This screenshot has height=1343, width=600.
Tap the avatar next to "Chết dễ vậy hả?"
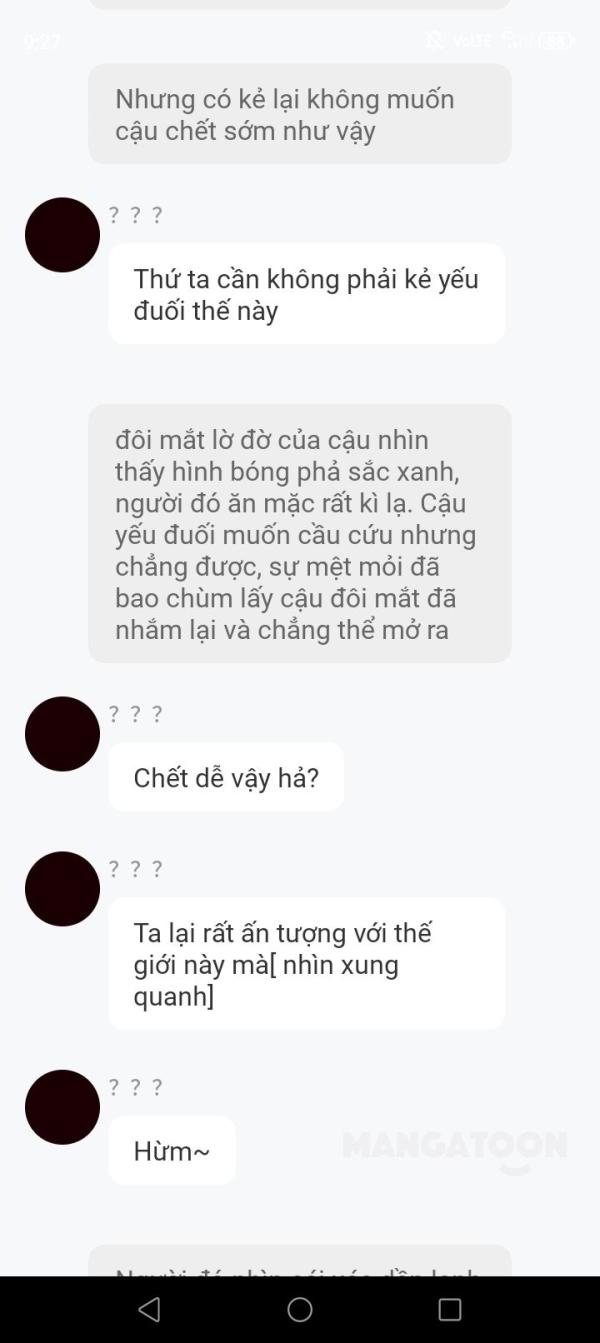pyautogui.click(x=62, y=734)
